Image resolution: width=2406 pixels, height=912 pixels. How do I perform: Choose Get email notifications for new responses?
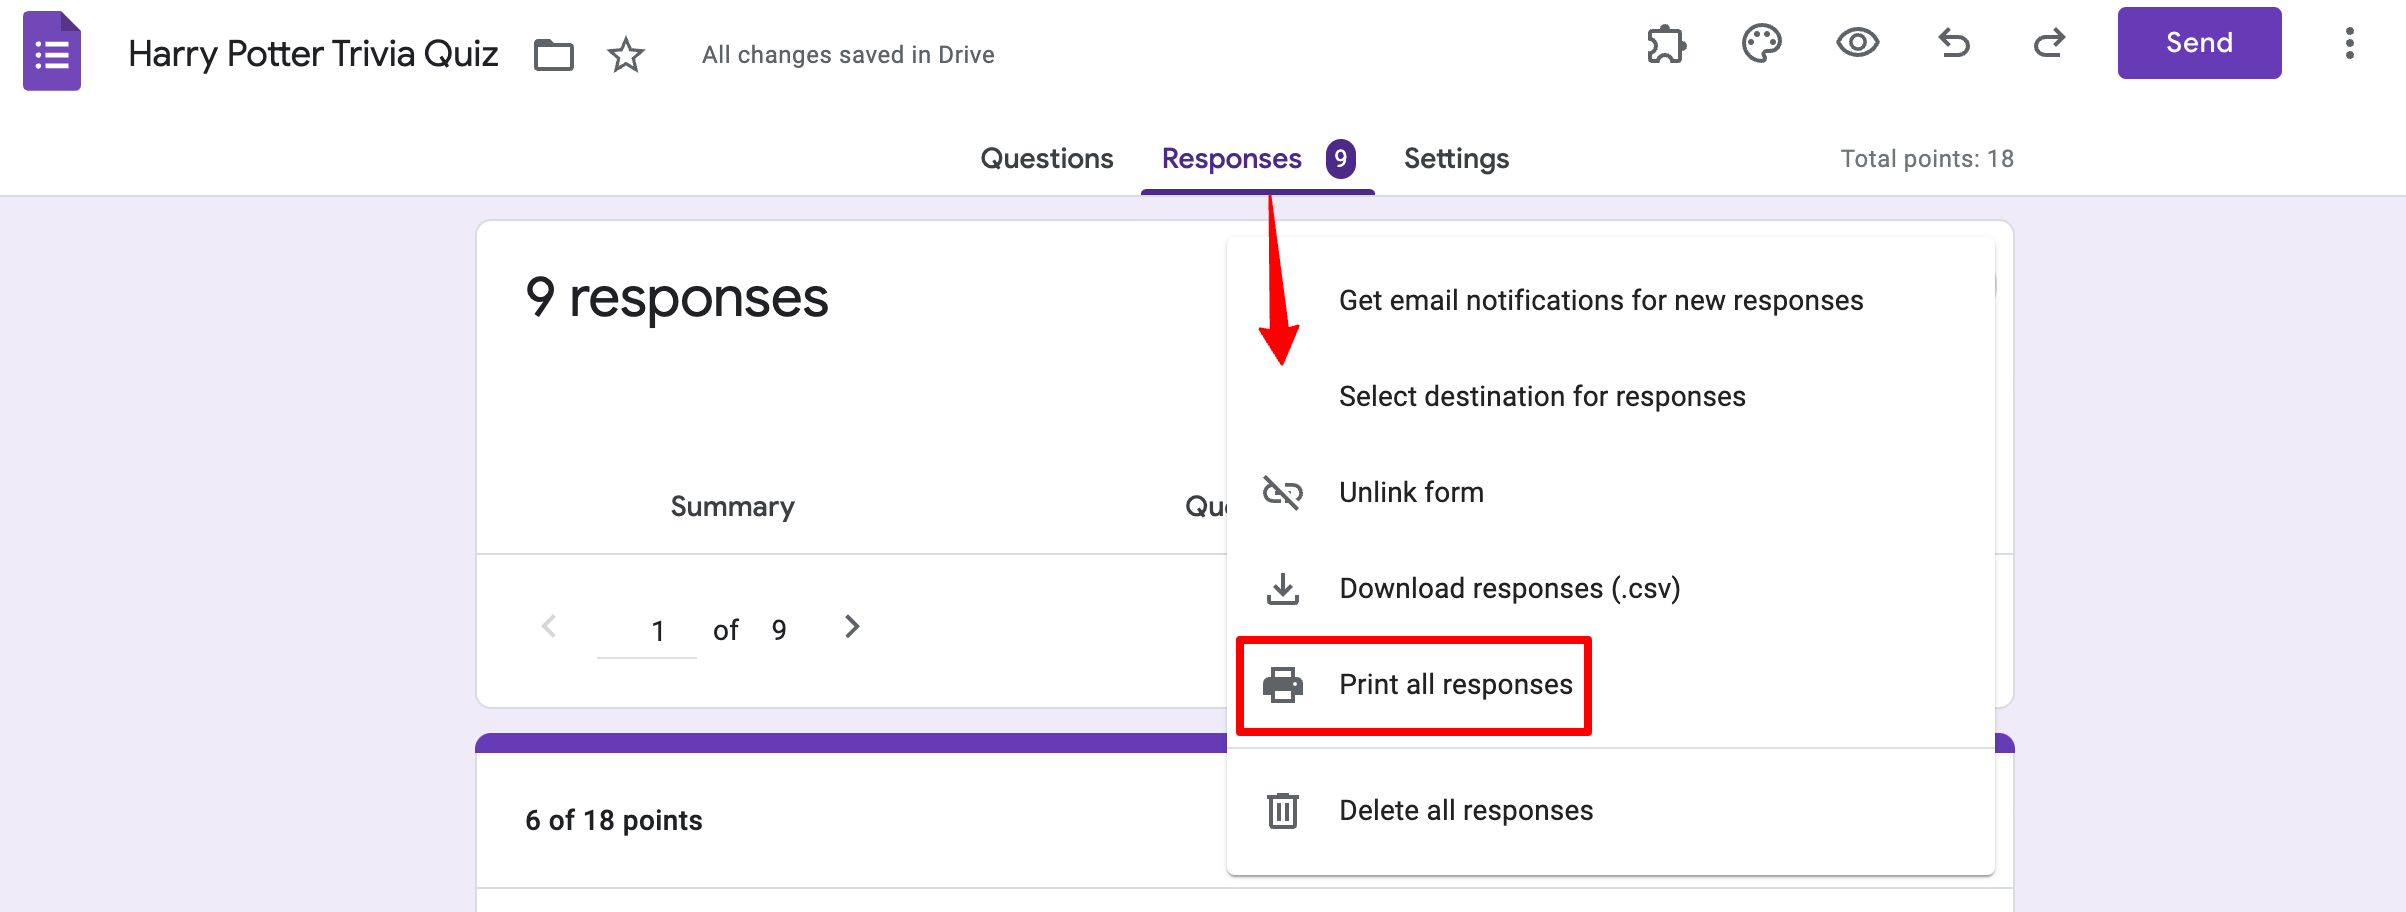point(1610,300)
